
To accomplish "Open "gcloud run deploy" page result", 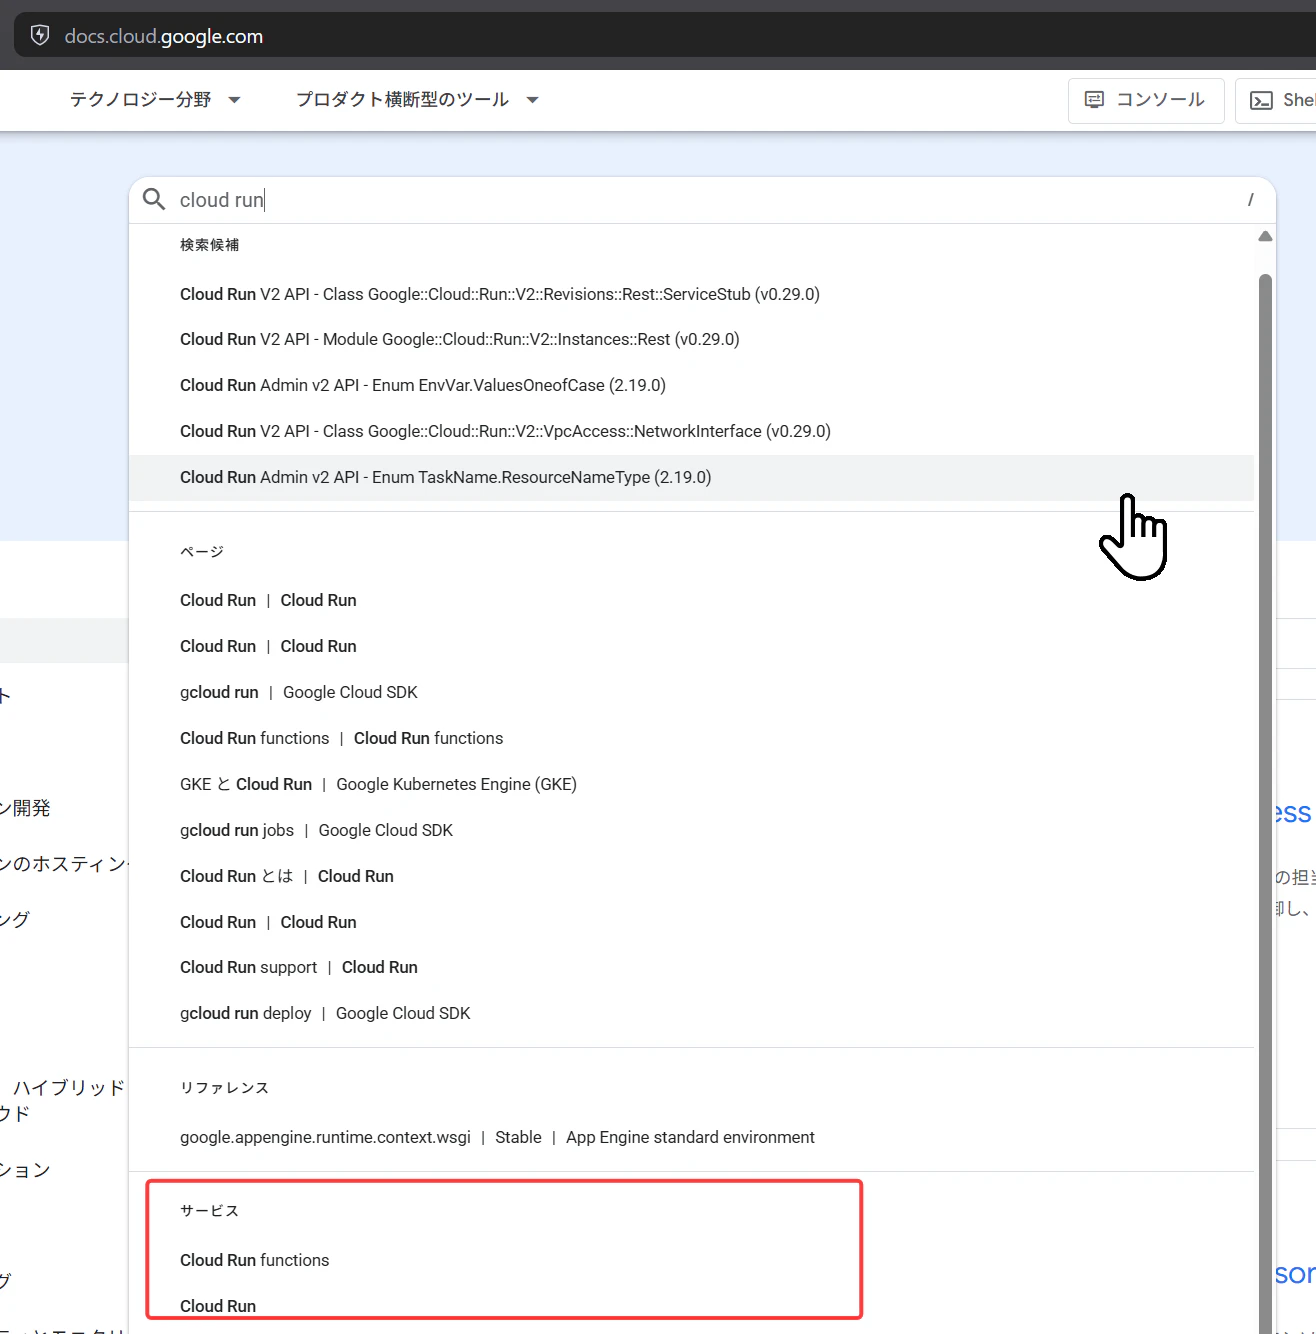I will tap(692, 1013).
